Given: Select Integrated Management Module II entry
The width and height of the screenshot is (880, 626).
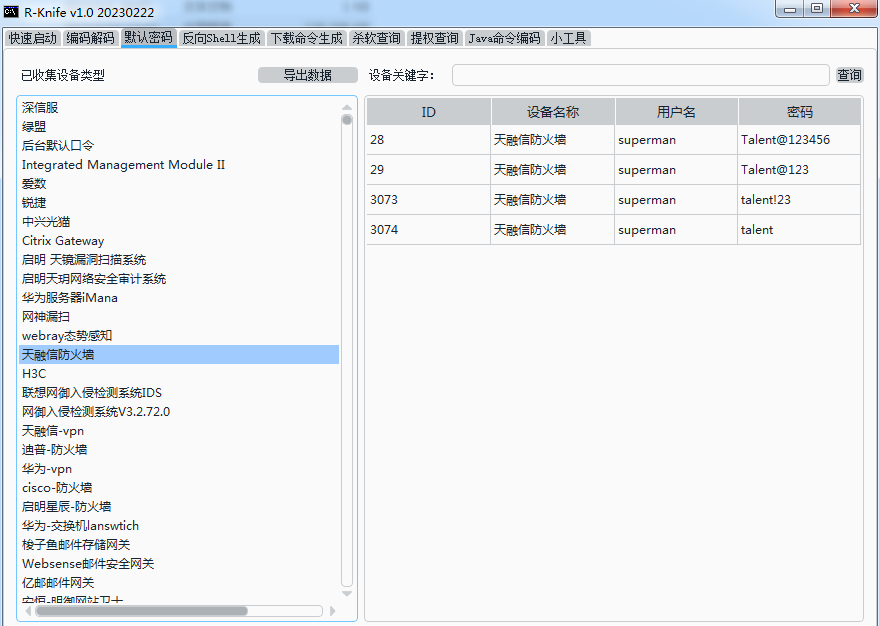Looking at the screenshot, I should [178, 165].
